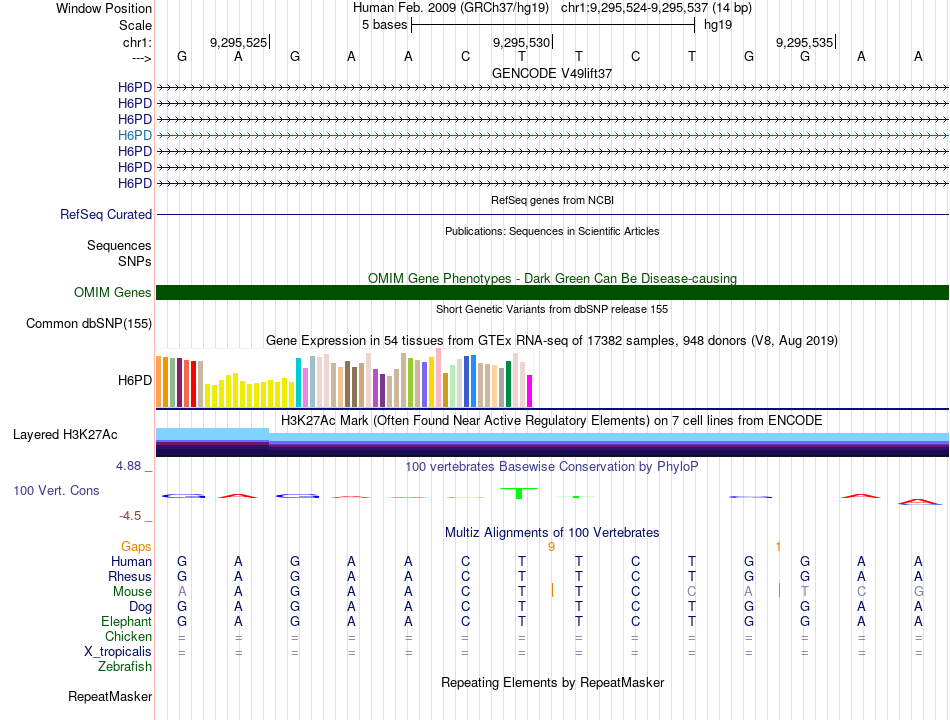
Task: Open the Layered H3K27Ac track label
Action: [x=65, y=435]
